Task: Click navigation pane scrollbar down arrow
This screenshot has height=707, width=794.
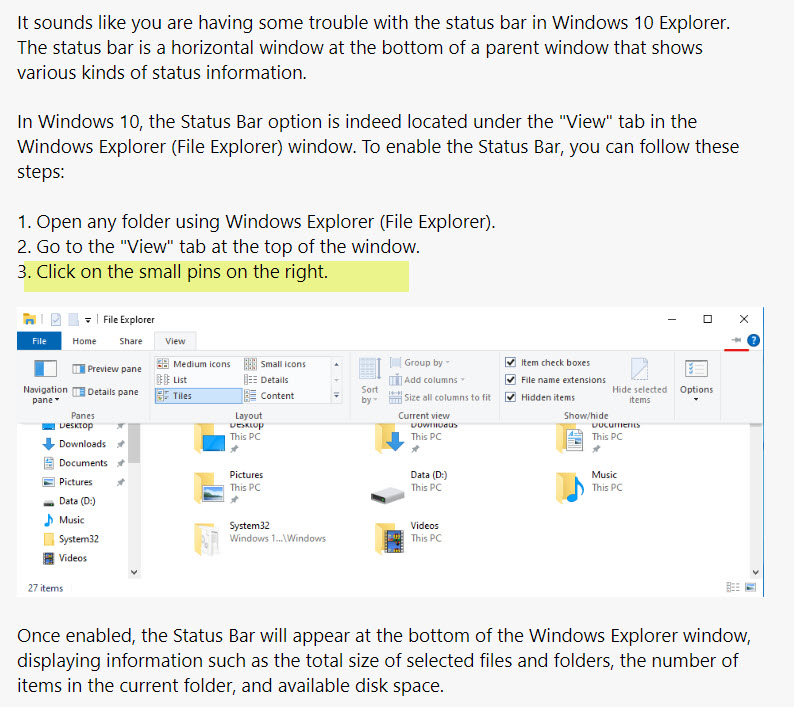Action: point(134,572)
